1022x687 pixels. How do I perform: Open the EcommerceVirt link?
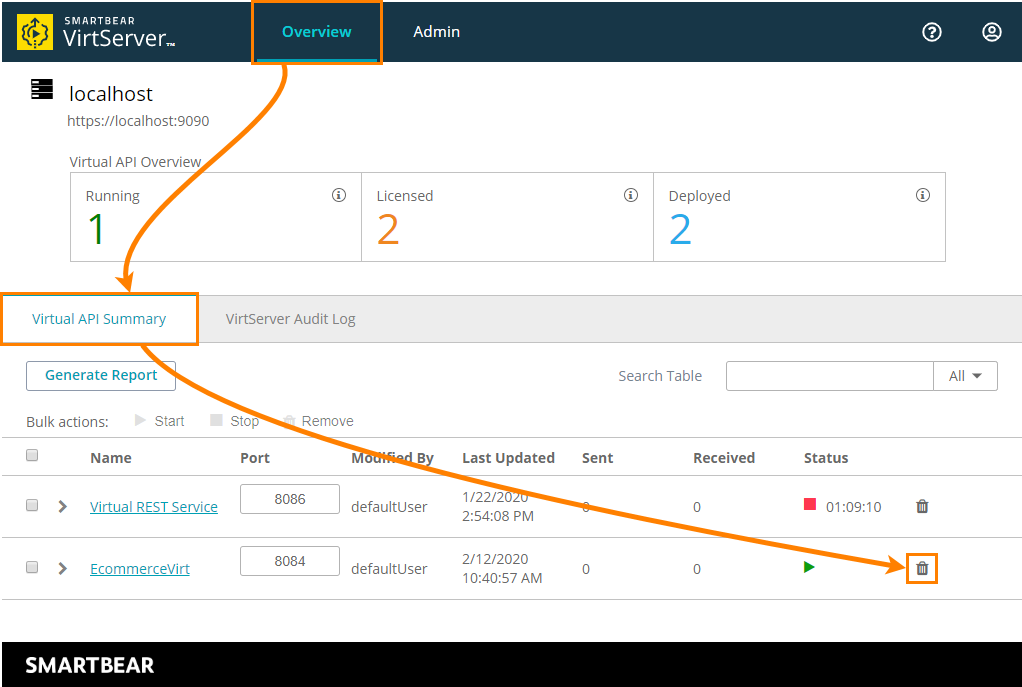tap(139, 569)
